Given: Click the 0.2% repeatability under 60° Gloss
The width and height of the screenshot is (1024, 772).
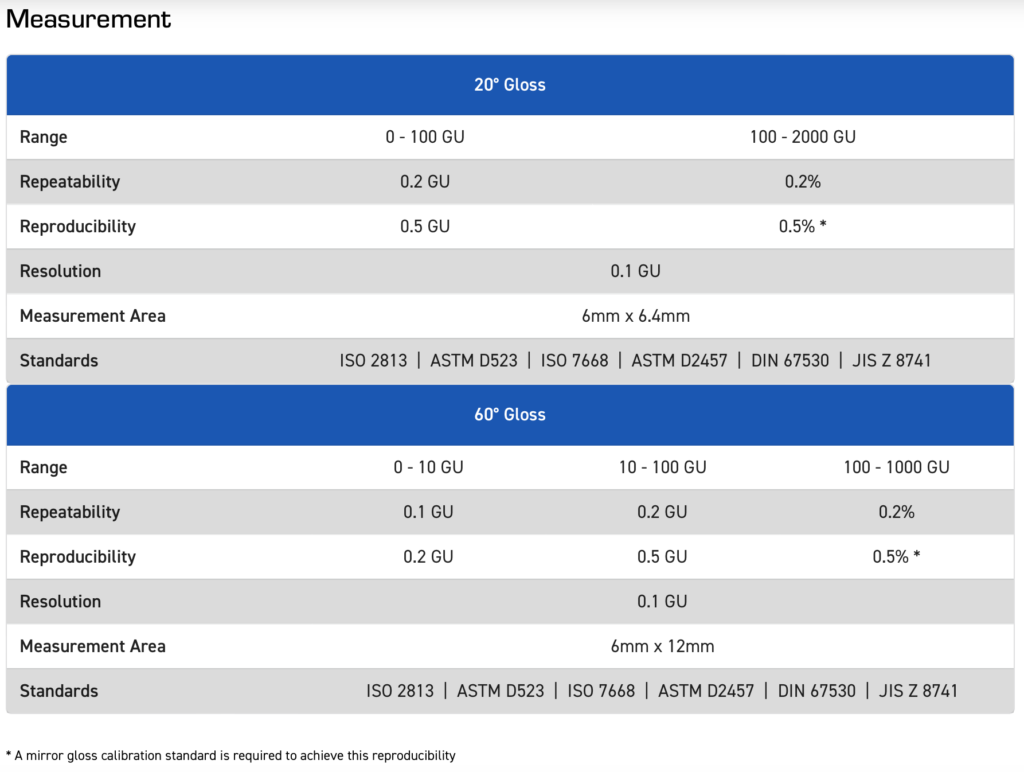Looking at the screenshot, I should point(896,512).
